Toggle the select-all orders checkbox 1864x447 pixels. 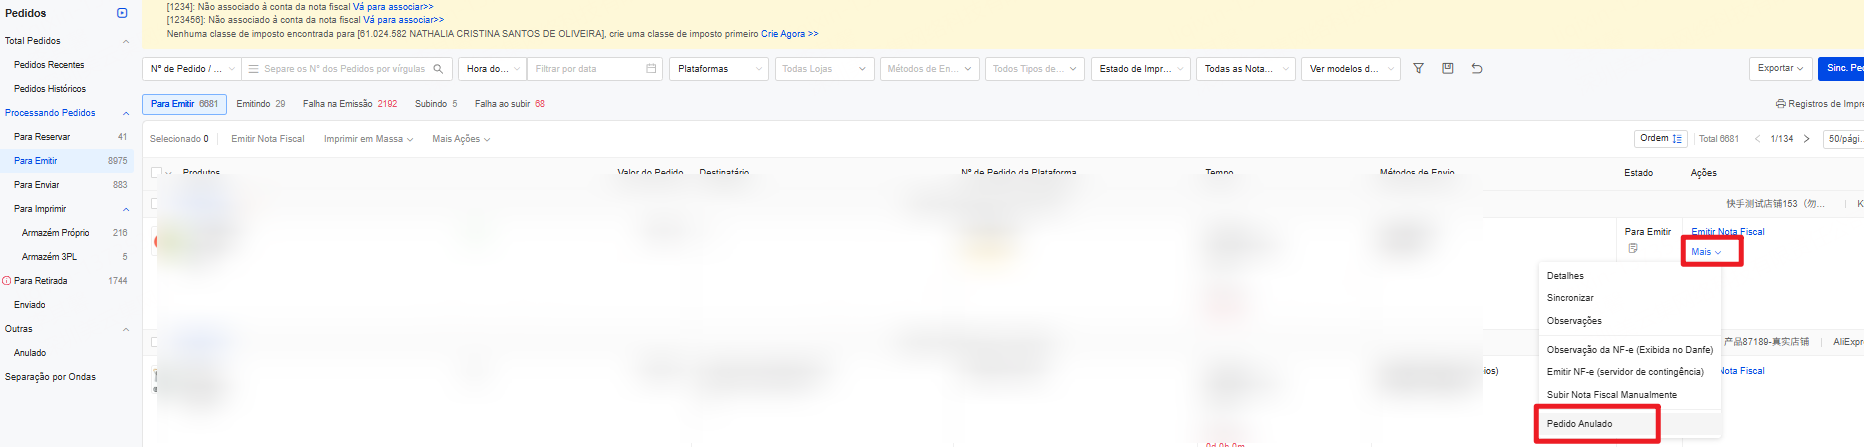pyautogui.click(x=156, y=172)
